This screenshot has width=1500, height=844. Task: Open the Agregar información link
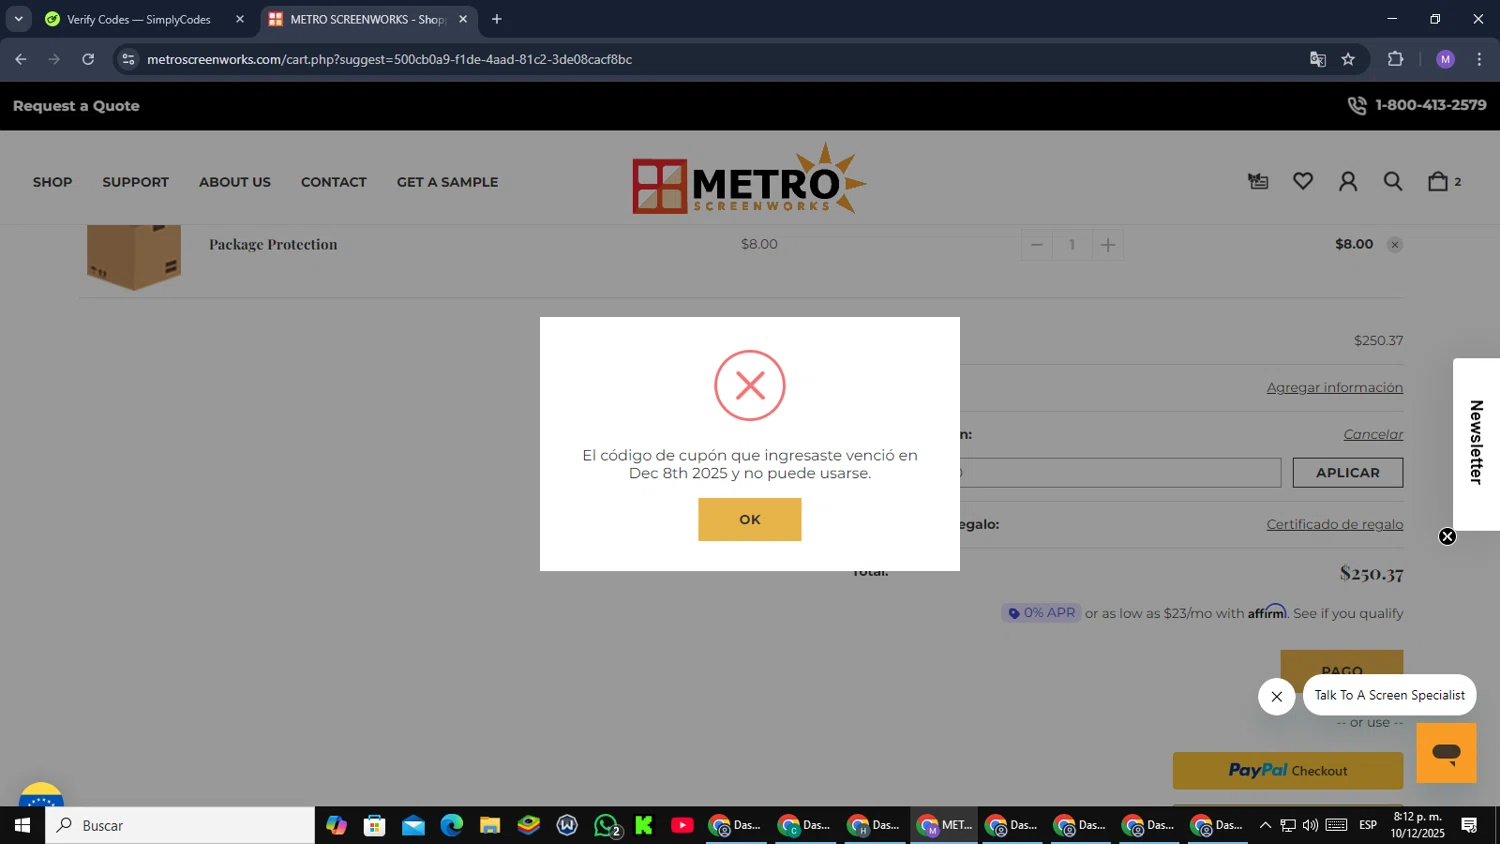1334,387
